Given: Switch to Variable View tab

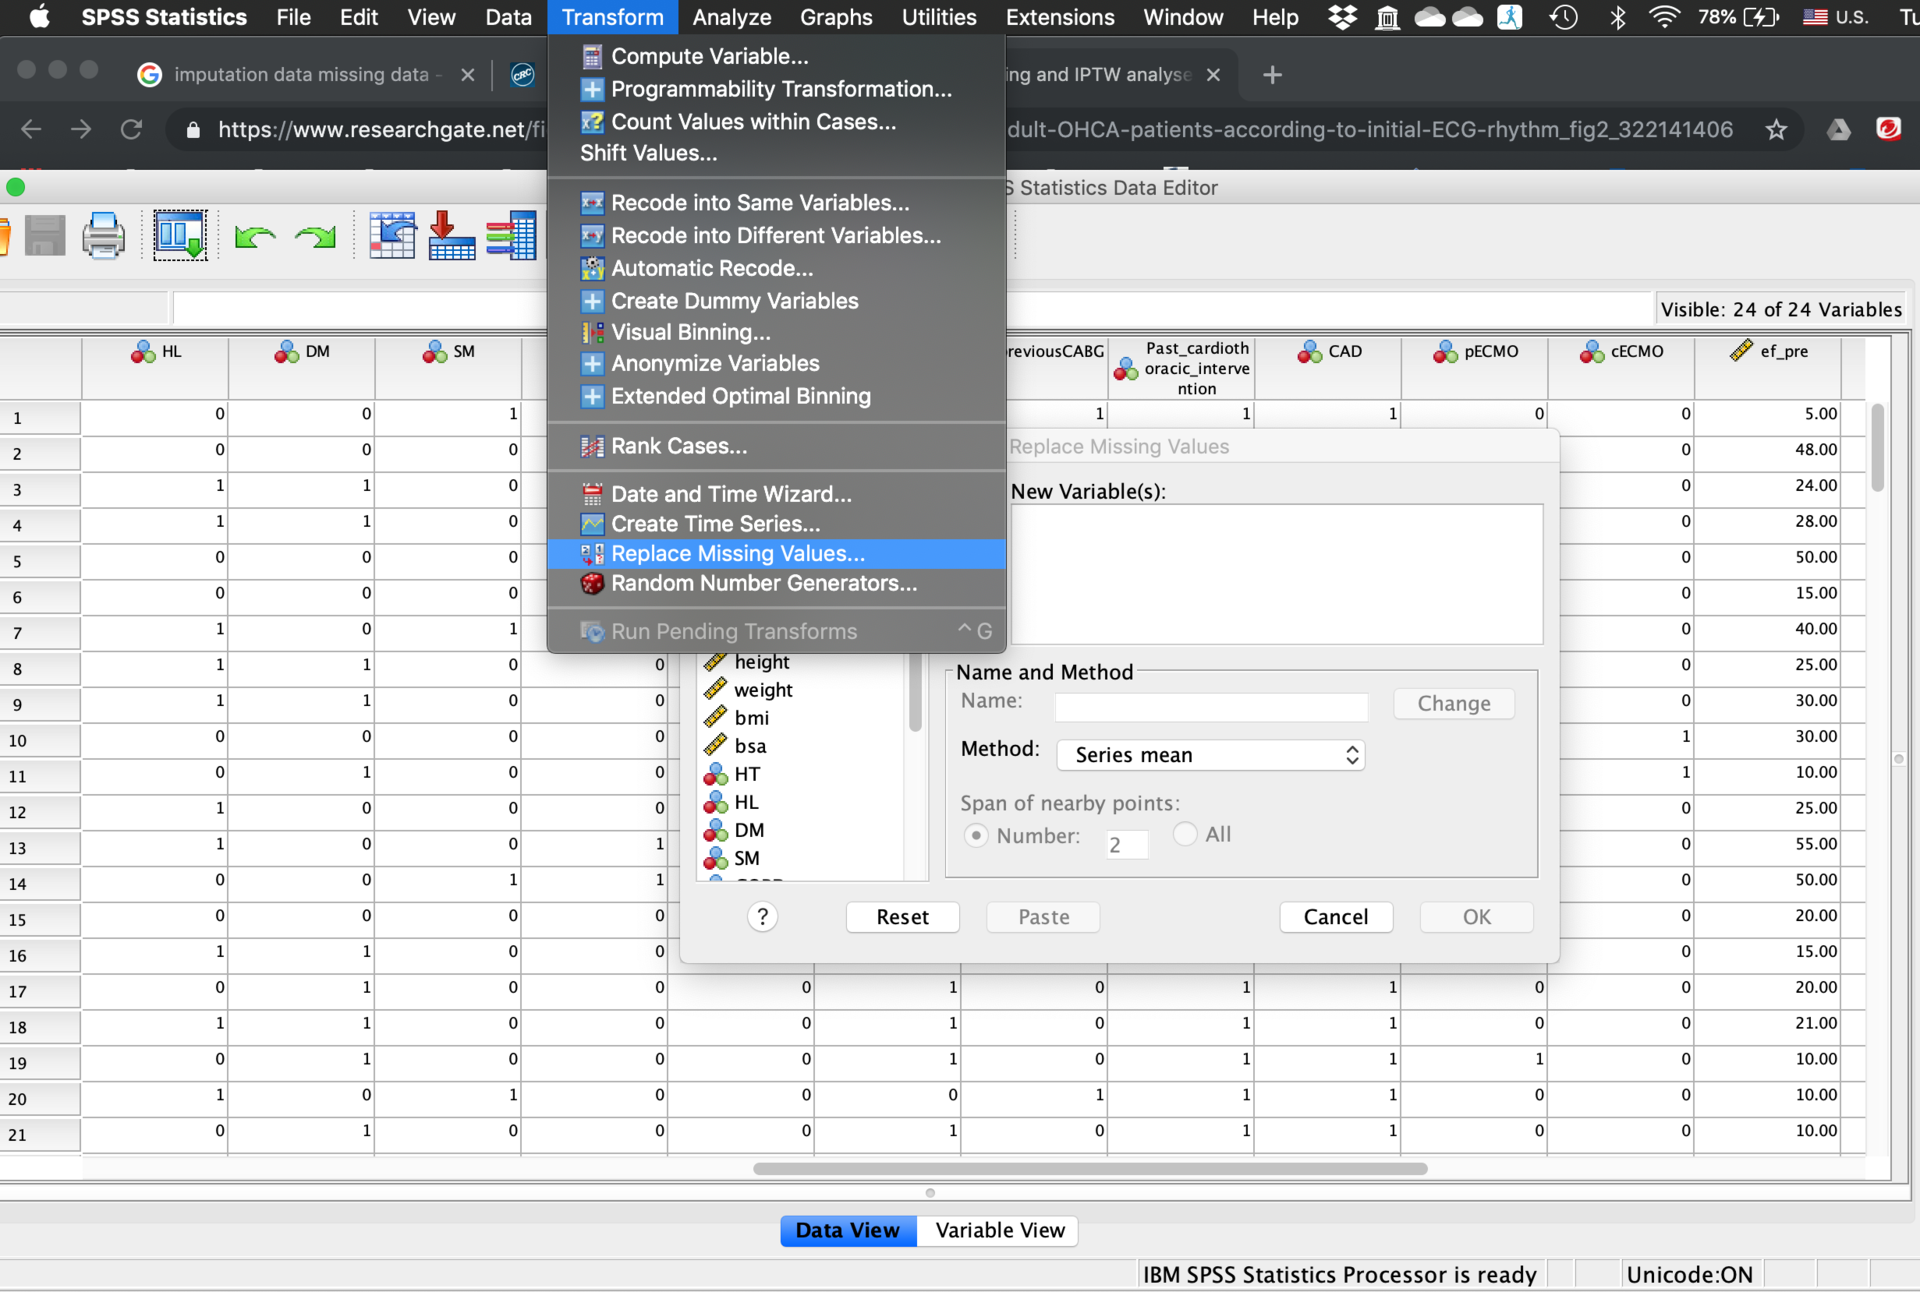Looking at the screenshot, I should tap(1000, 1231).
